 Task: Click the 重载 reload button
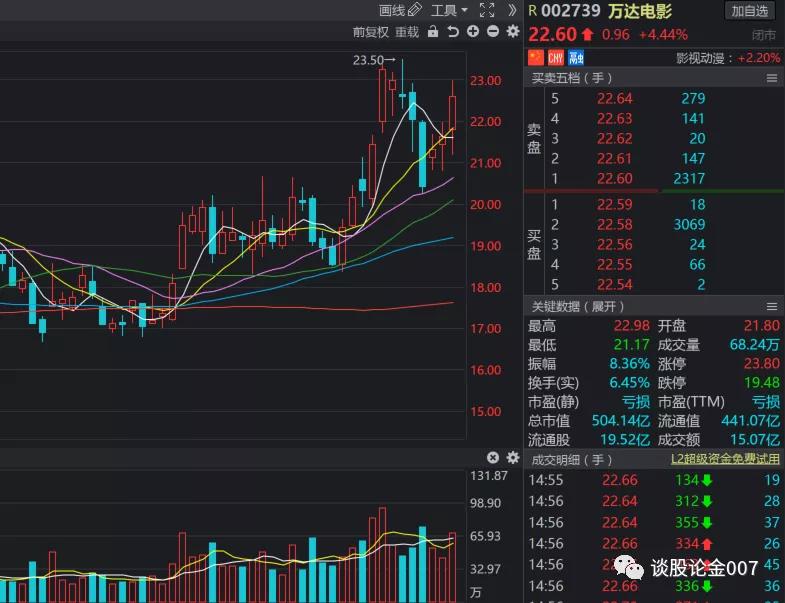pos(407,32)
